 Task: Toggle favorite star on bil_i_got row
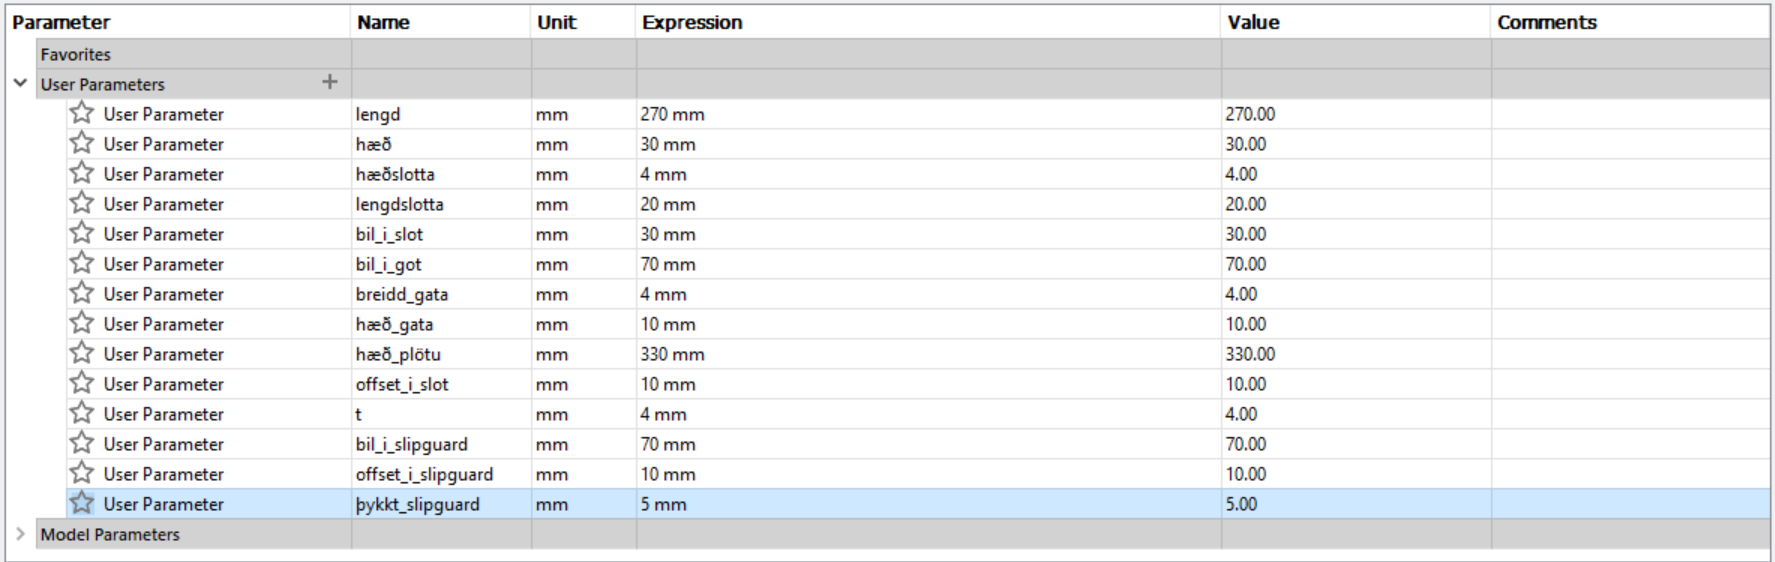tap(82, 263)
